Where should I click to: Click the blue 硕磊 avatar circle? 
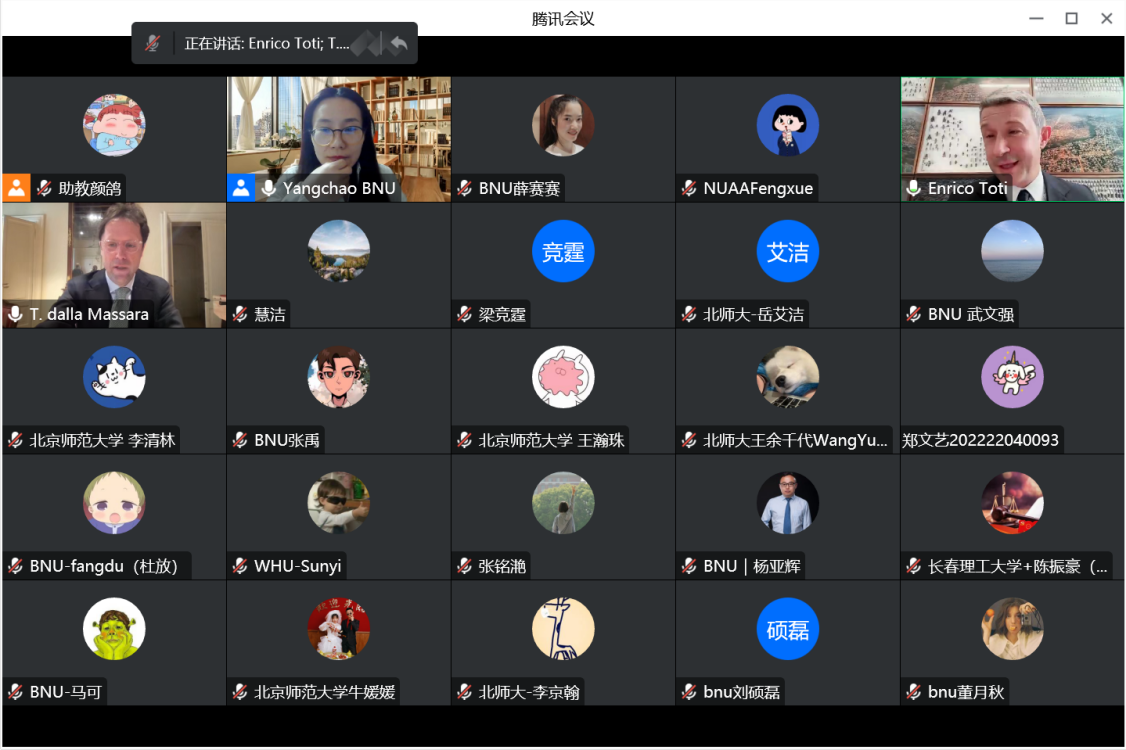click(788, 629)
